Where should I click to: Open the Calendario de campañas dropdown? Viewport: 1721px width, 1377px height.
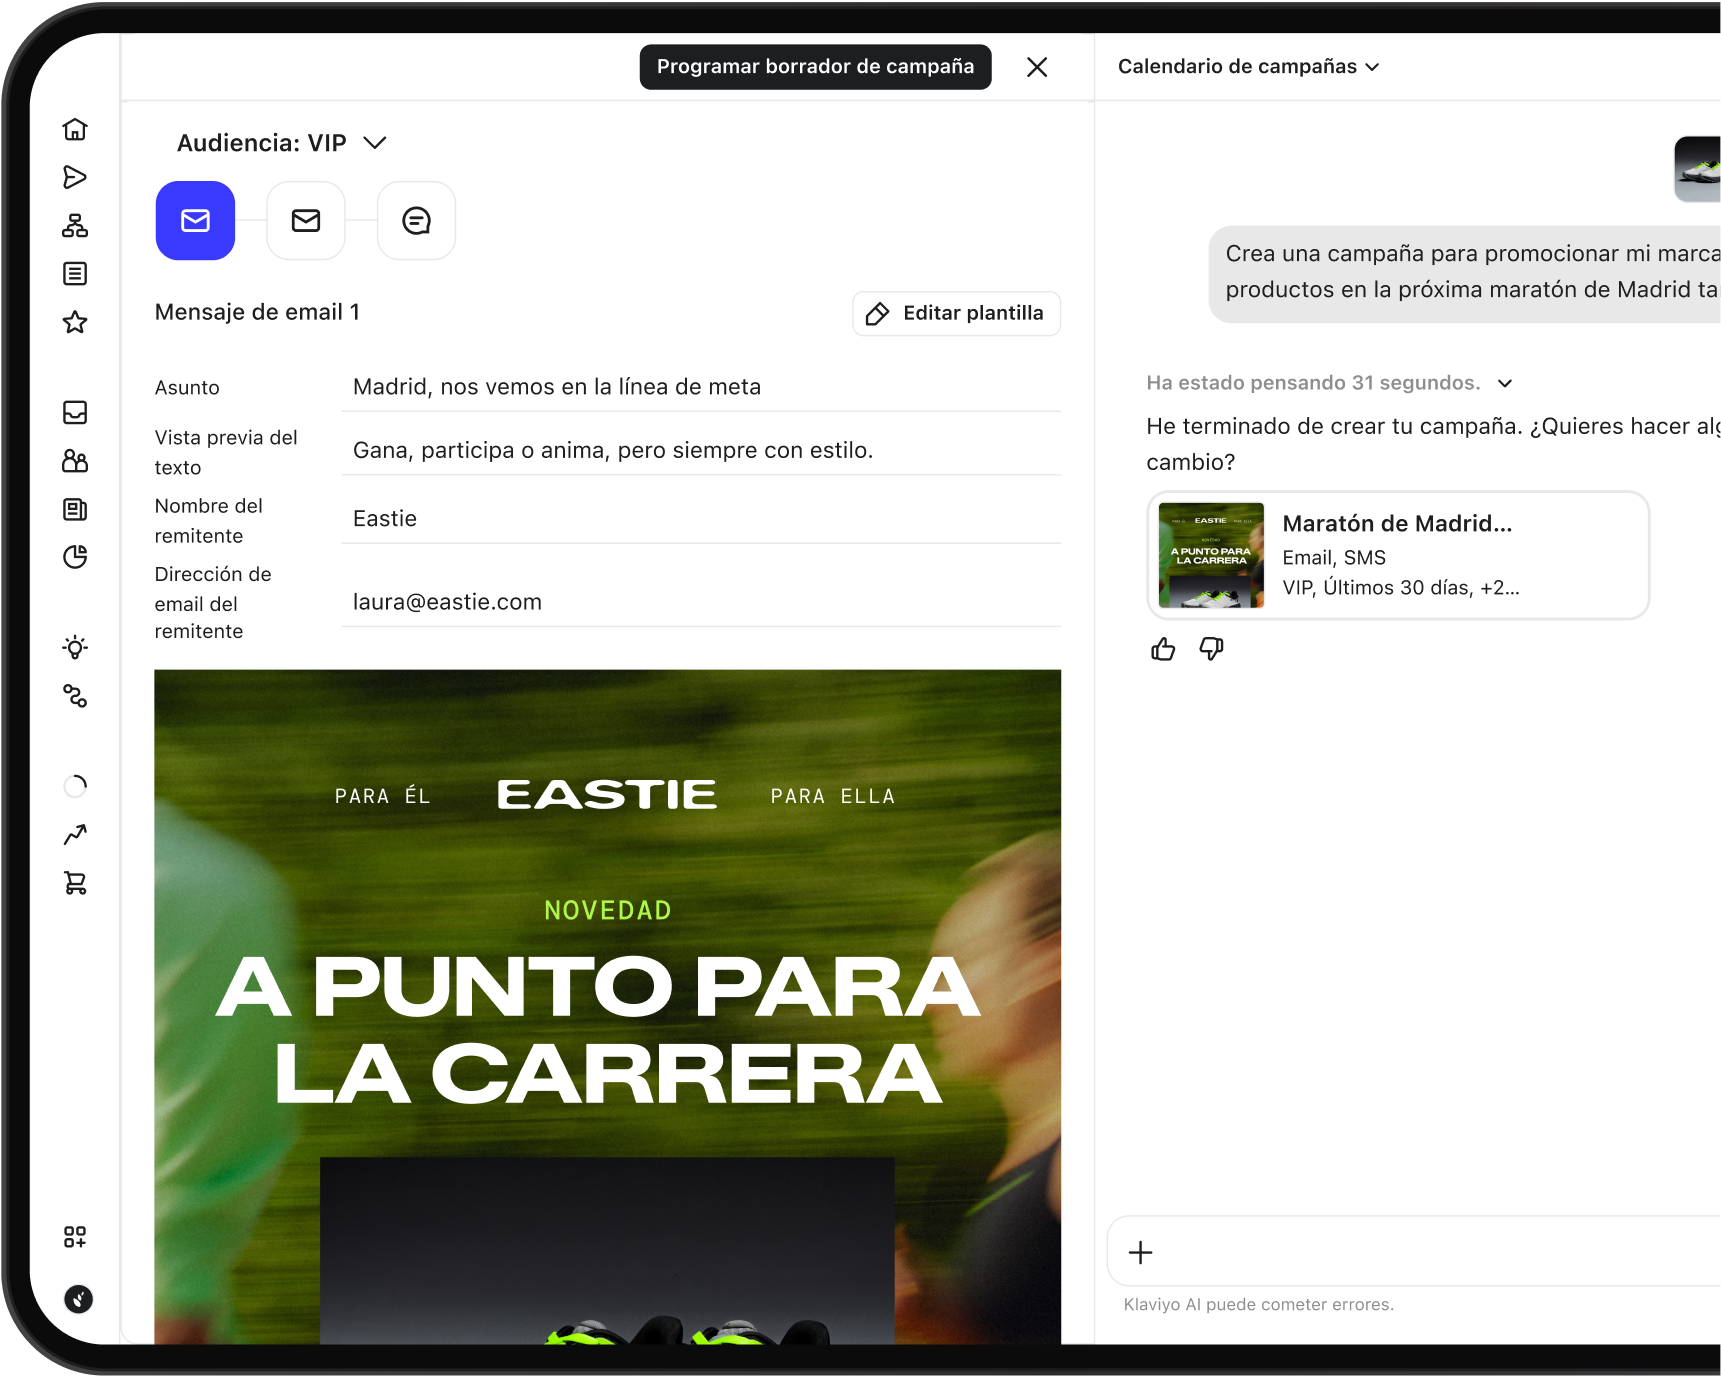1249,66
